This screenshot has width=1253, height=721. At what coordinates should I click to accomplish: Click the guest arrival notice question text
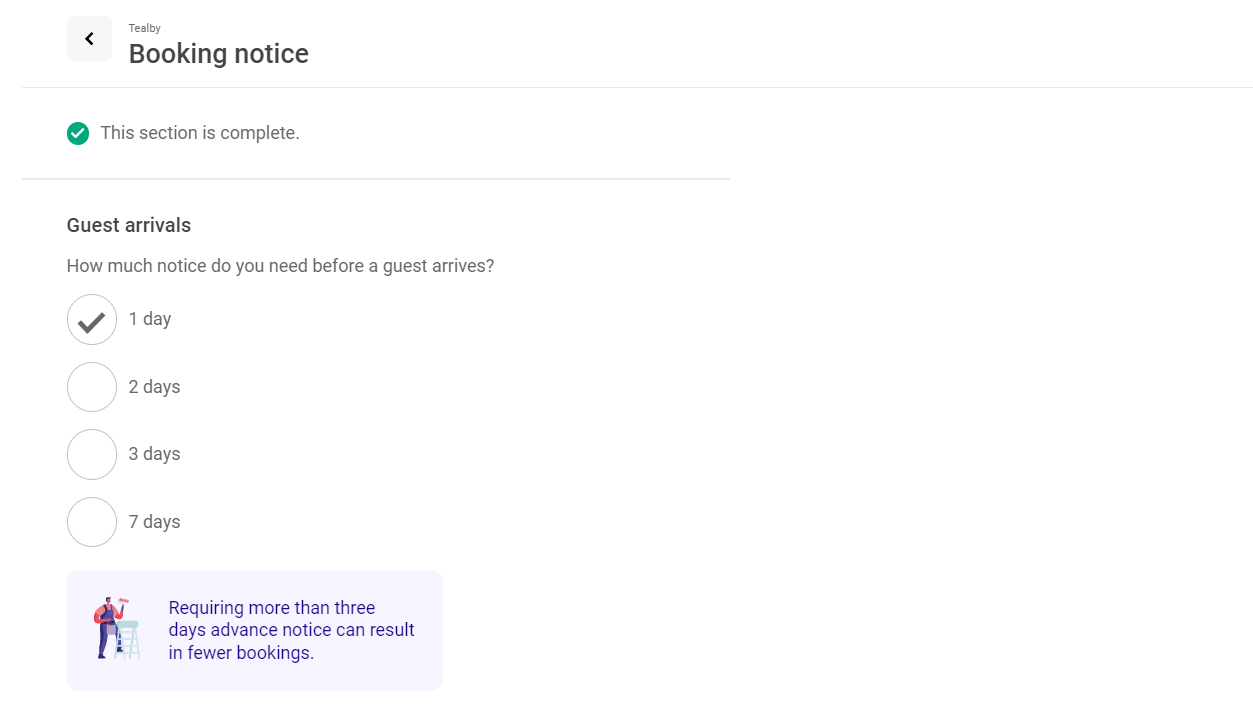[x=280, y=266]
